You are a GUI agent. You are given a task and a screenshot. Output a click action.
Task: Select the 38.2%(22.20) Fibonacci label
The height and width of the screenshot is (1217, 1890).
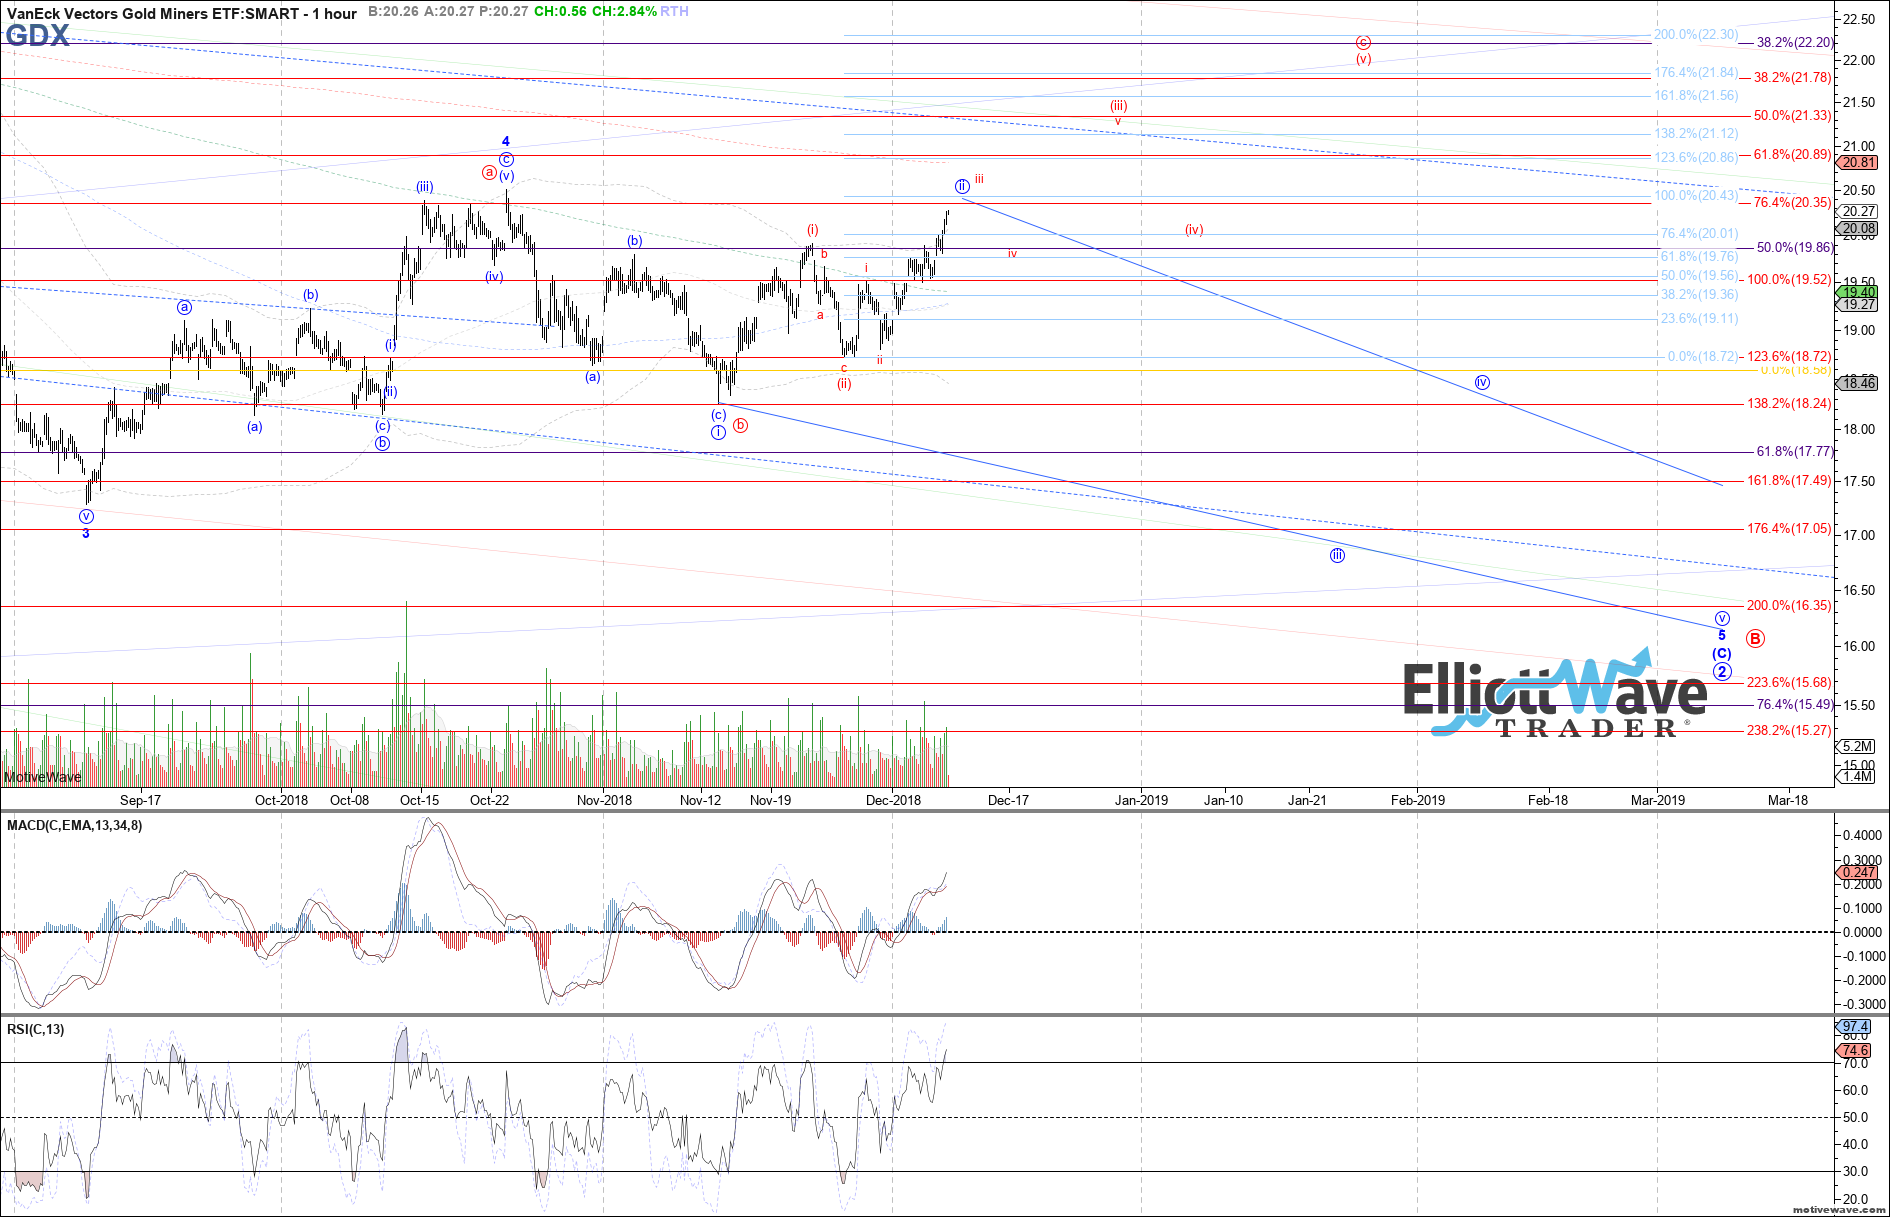tap(1795, 43)
